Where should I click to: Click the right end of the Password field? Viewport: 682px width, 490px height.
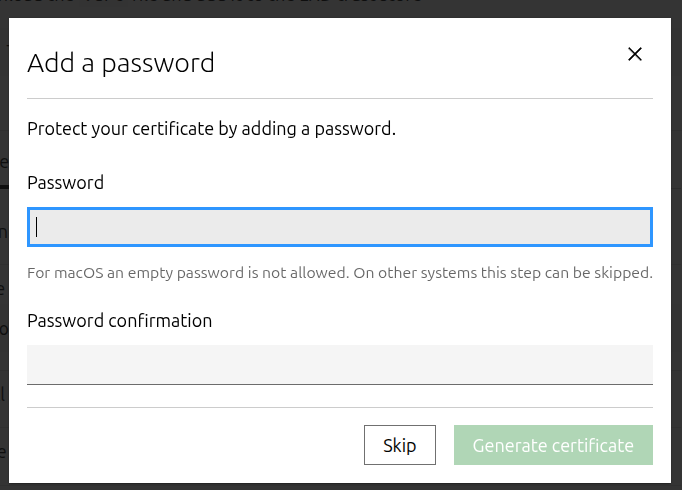tap(640, 227)
